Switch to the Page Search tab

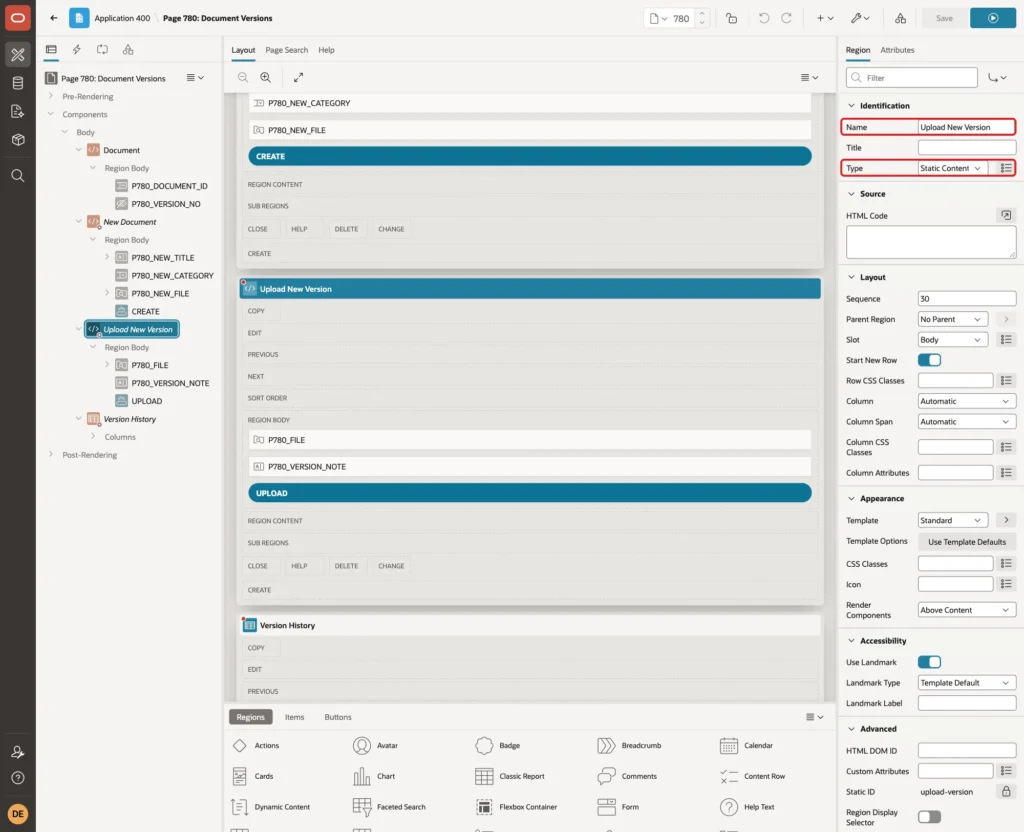[287, 50]
